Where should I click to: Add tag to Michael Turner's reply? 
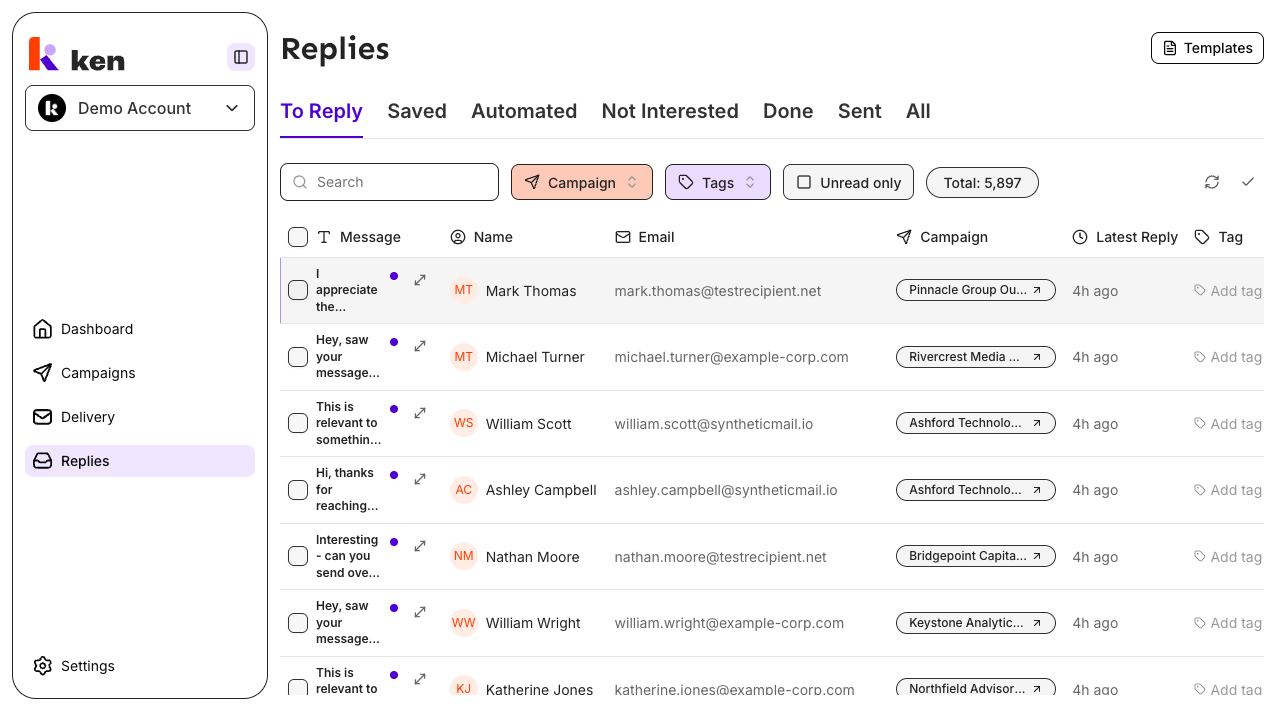tap(1228, 357)
